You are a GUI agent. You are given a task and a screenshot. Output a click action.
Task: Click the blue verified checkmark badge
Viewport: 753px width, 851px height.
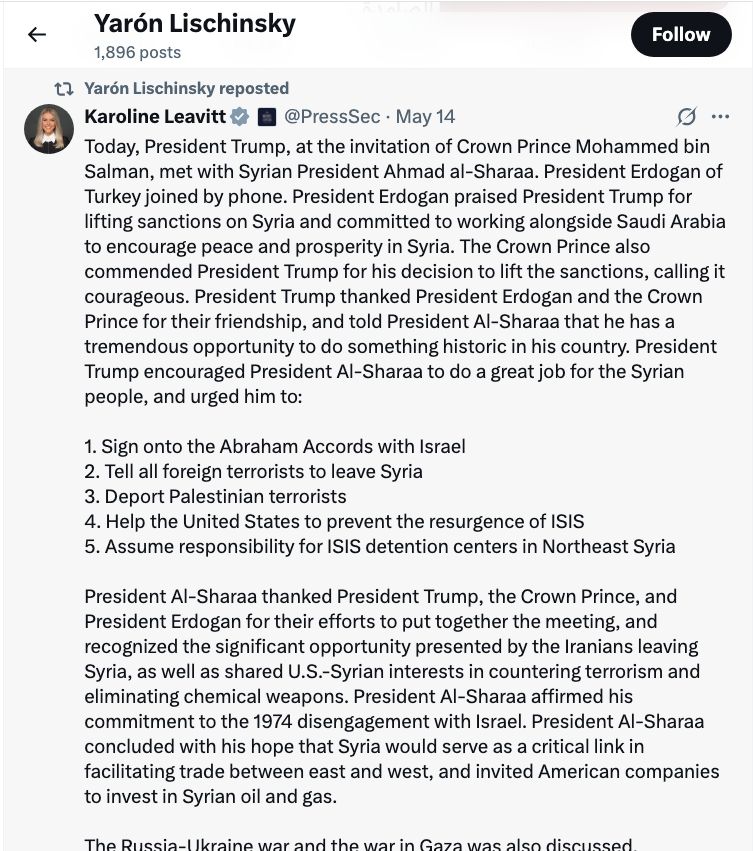click(x=240, y=117)
